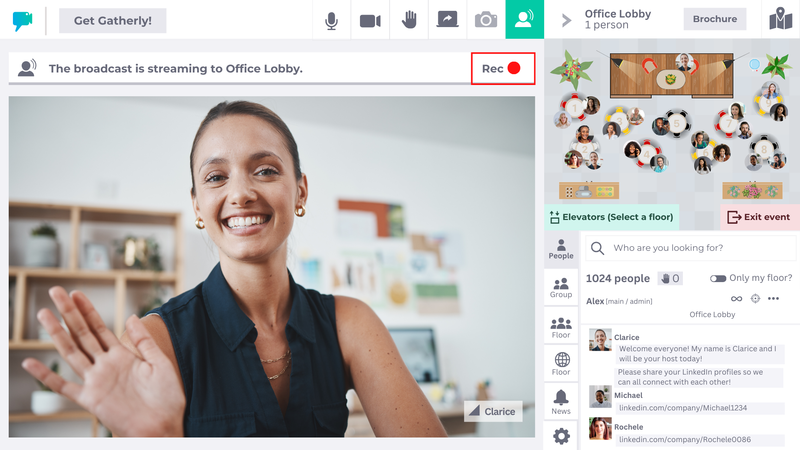Switch to the Group chat tab
The width and height of the screenshot is (800, 450).
(561, 288)
